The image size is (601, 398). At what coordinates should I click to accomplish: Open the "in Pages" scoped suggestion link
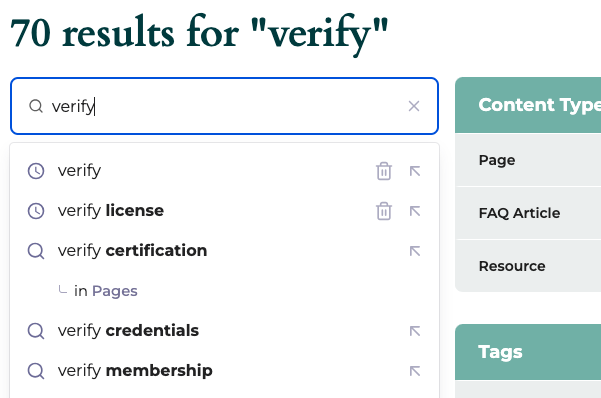pos(106,291)
